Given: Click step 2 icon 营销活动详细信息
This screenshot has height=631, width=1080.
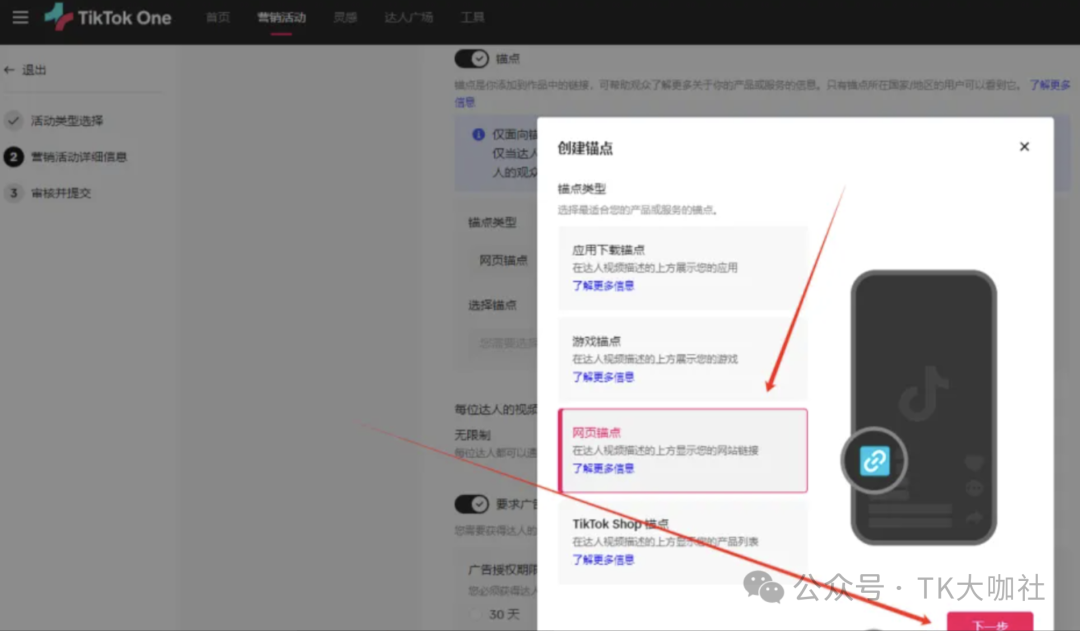Looking at the screenshot, I should tap(13, 157).
